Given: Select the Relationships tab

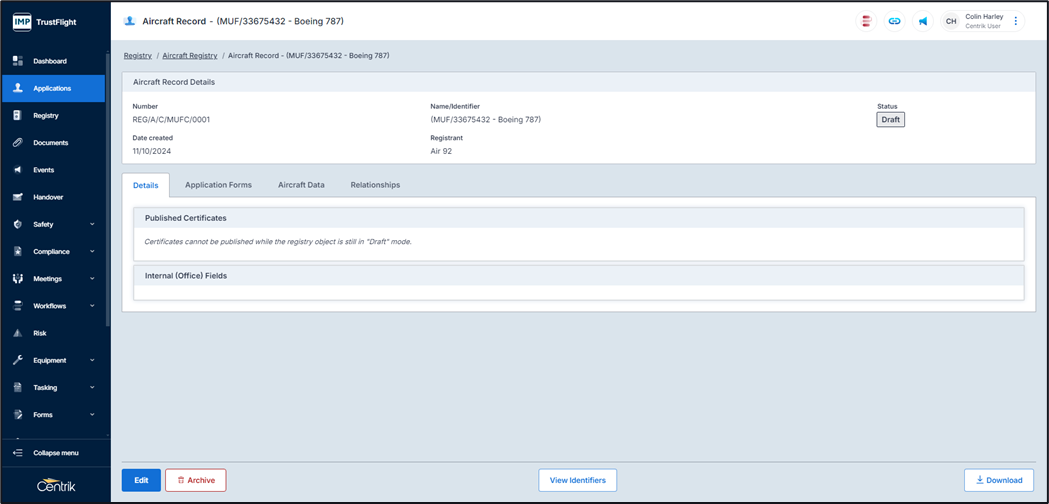Looking at the screenshot, I should [x=375, y=185].
